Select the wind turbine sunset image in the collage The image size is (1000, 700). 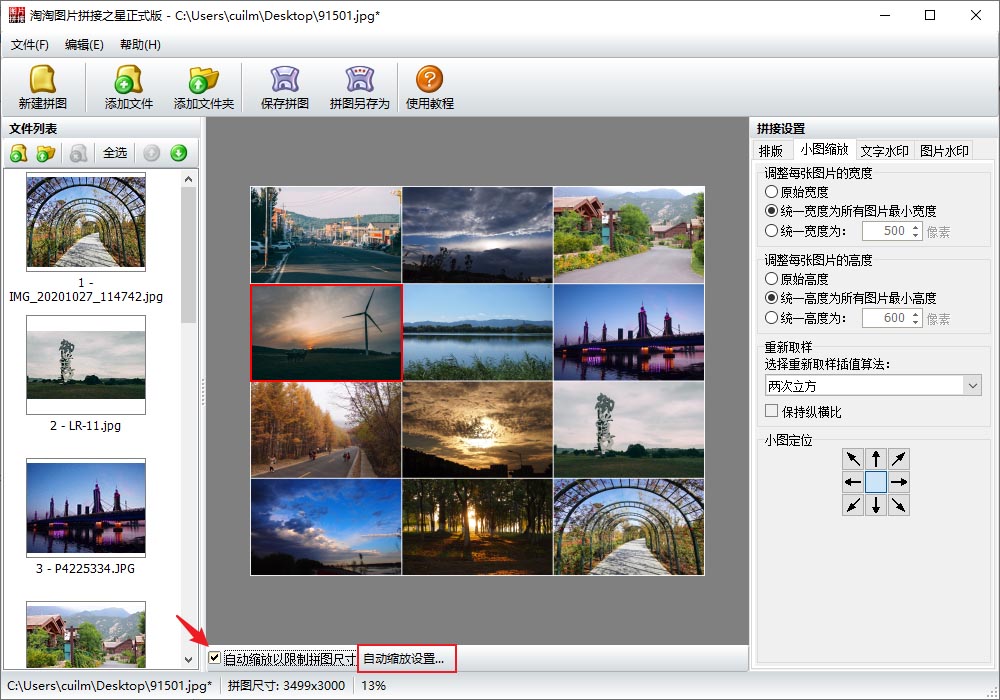tap(327, 332)
